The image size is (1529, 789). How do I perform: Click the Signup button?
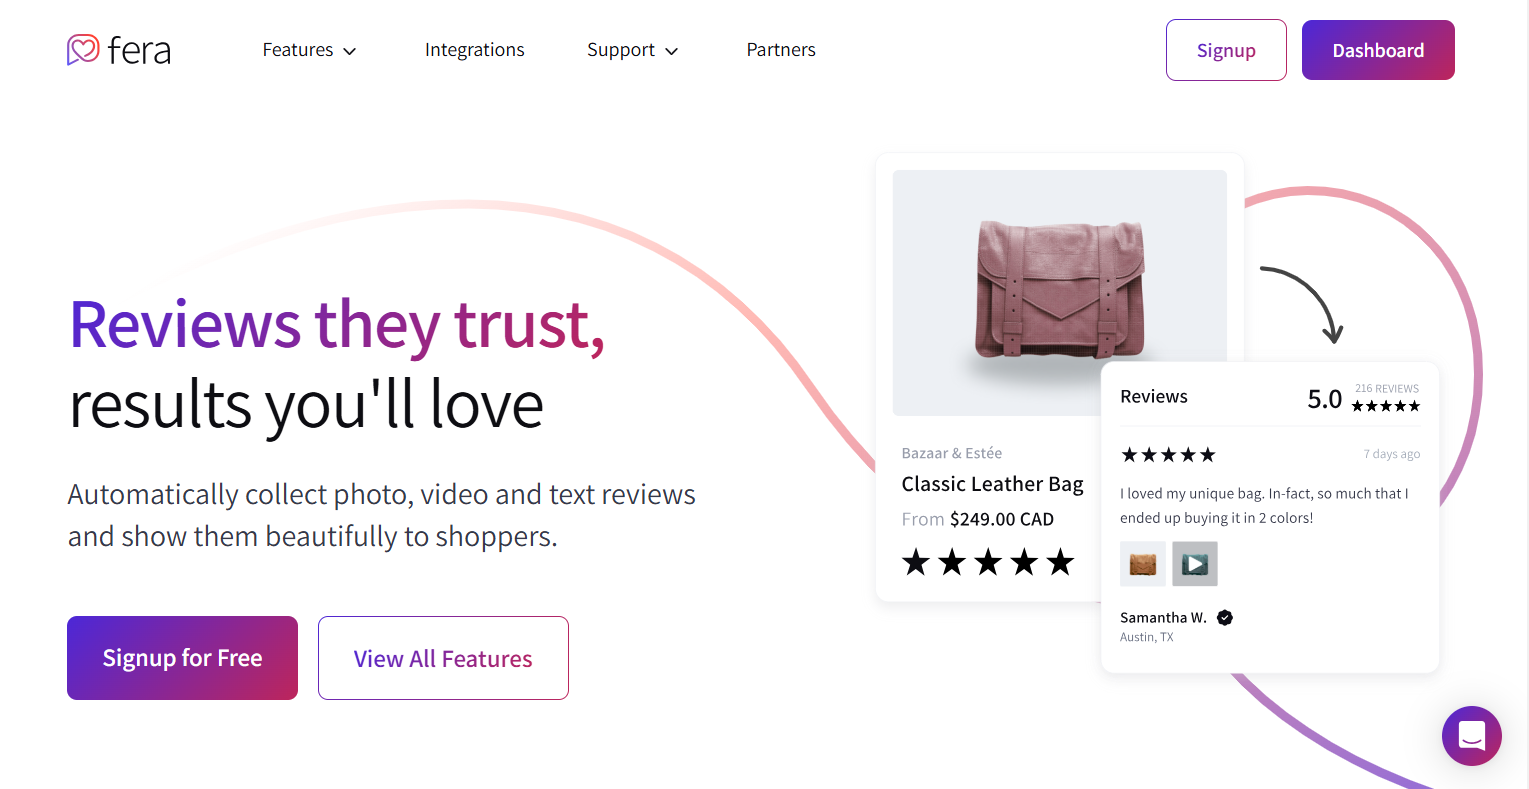1226,49
